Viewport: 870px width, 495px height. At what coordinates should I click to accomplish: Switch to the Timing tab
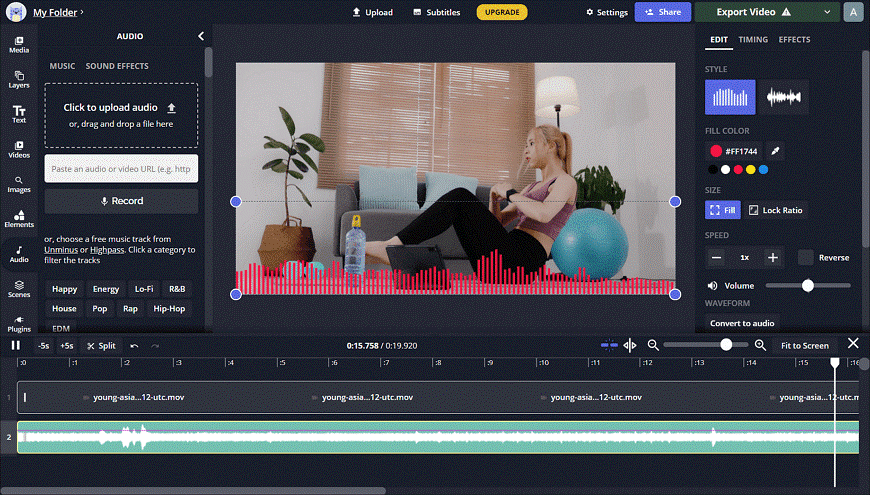tap(753, 40)
